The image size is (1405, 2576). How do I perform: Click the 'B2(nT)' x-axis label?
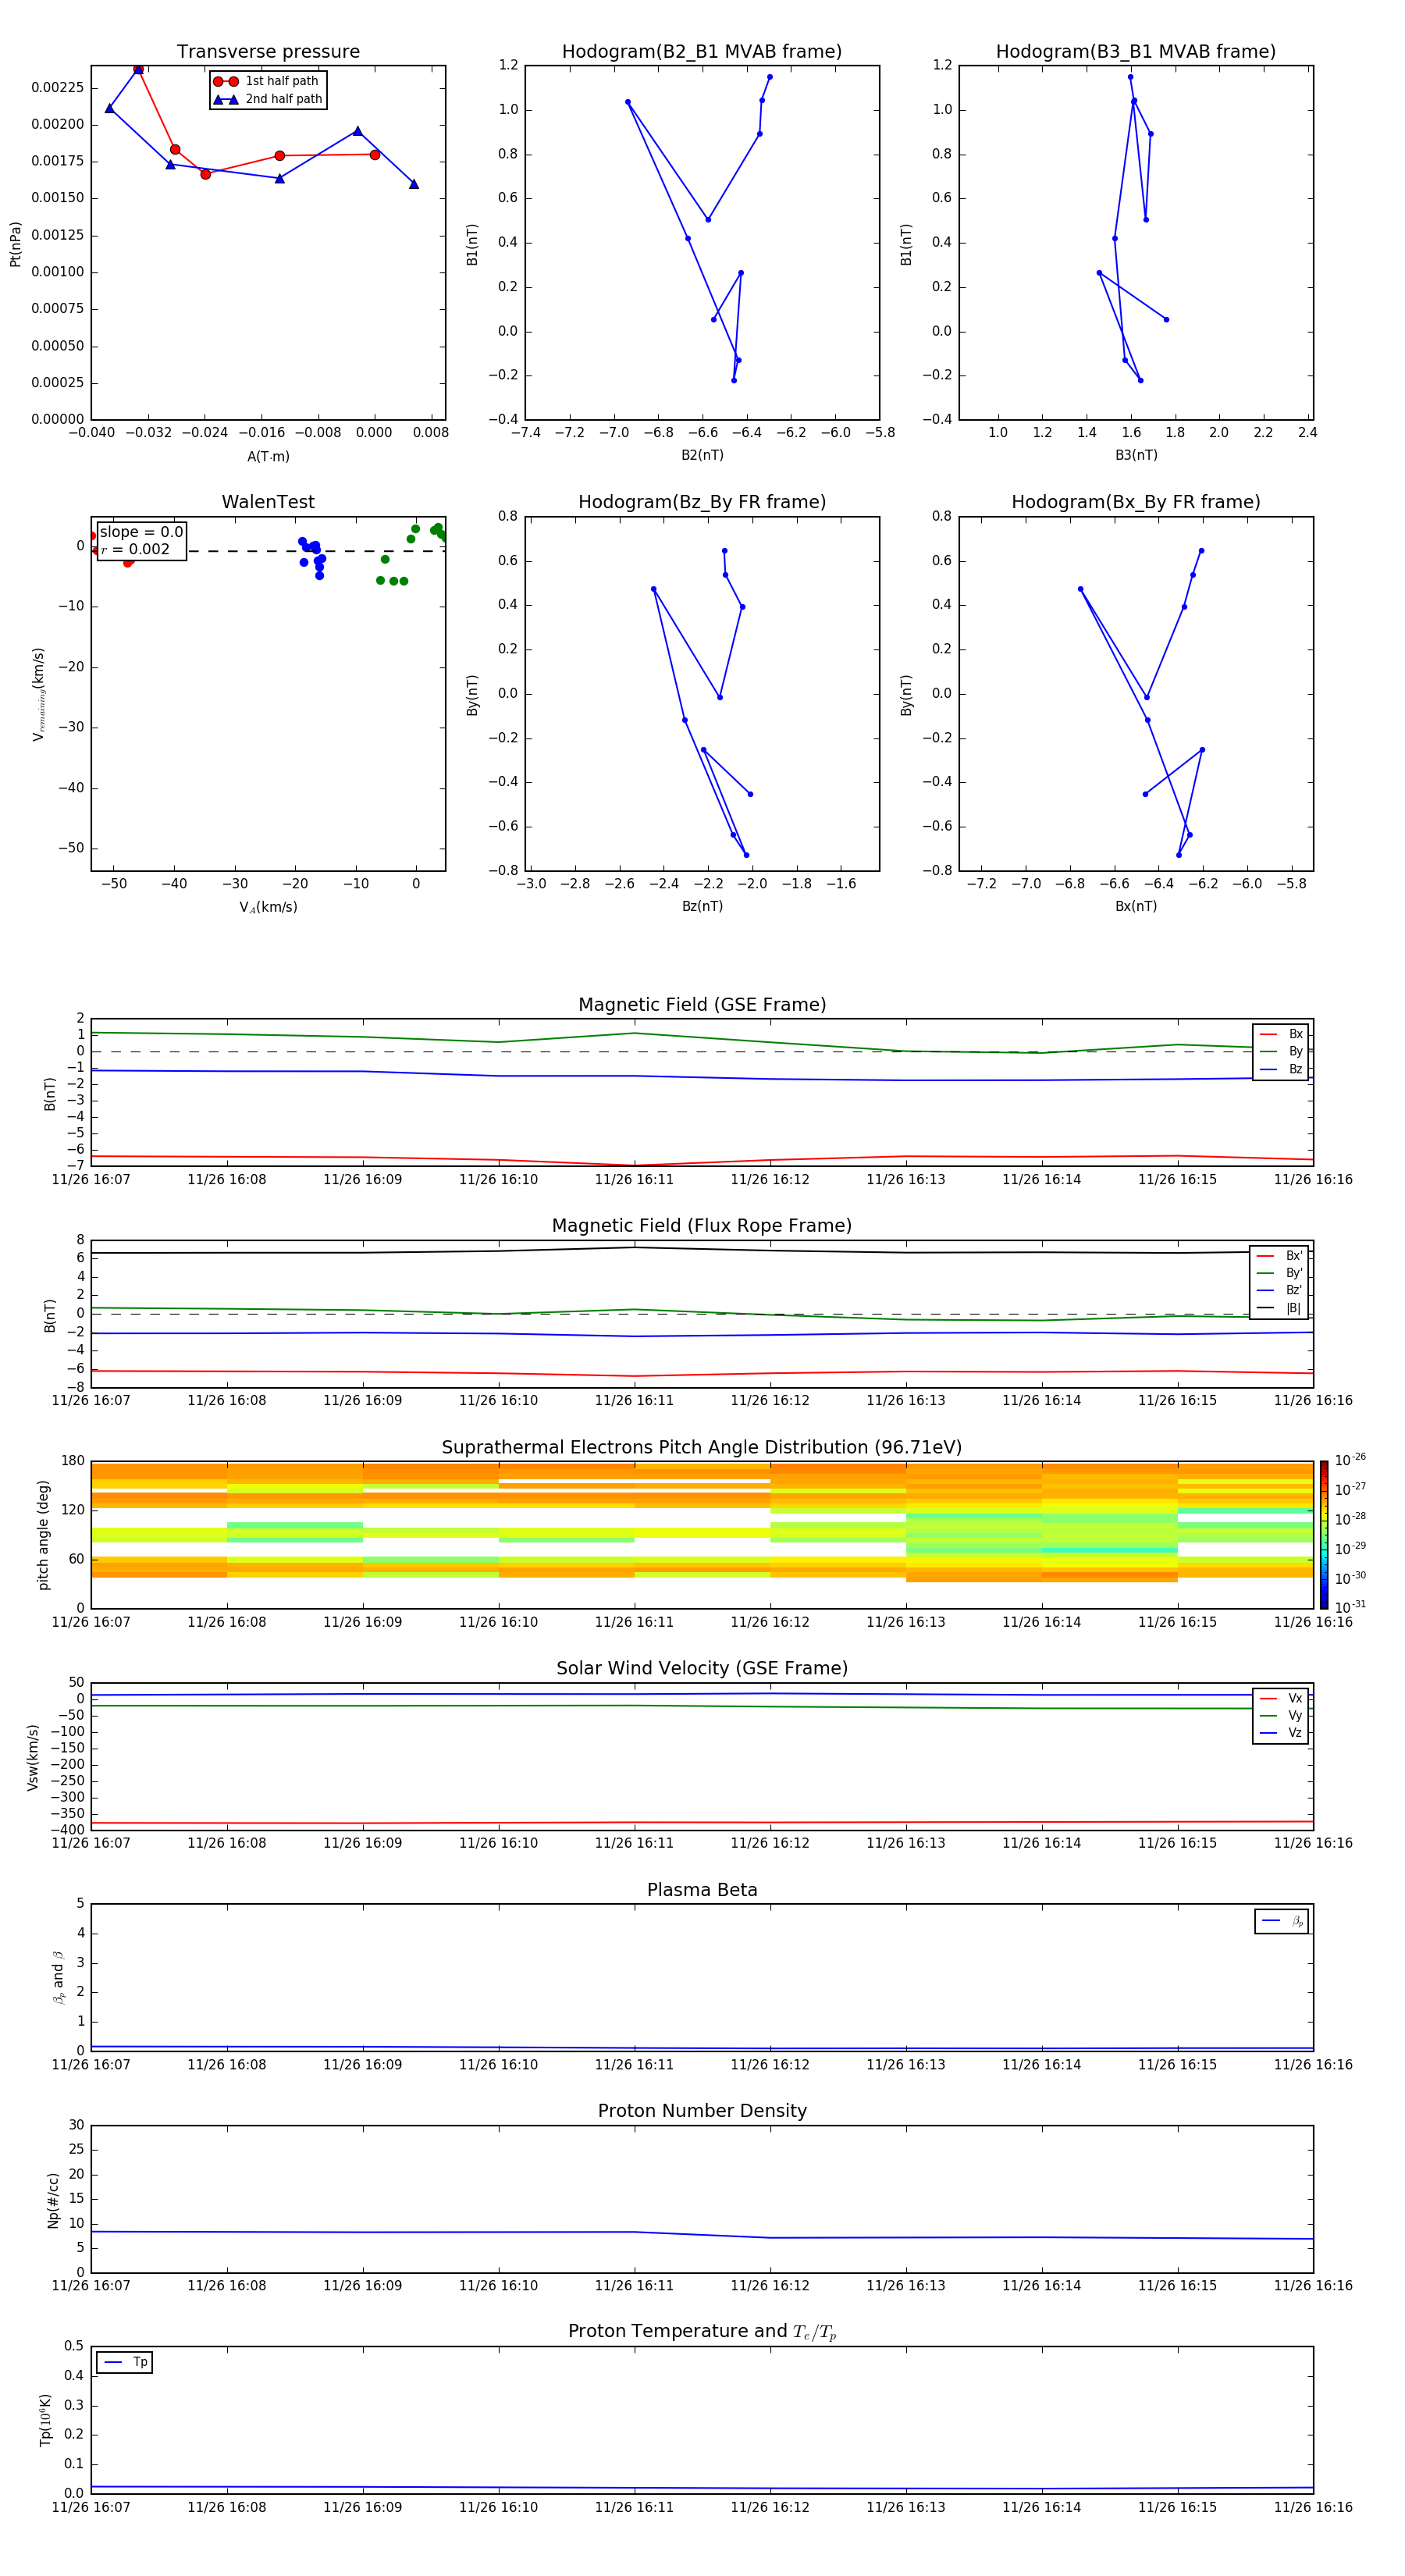coord(702,455)
